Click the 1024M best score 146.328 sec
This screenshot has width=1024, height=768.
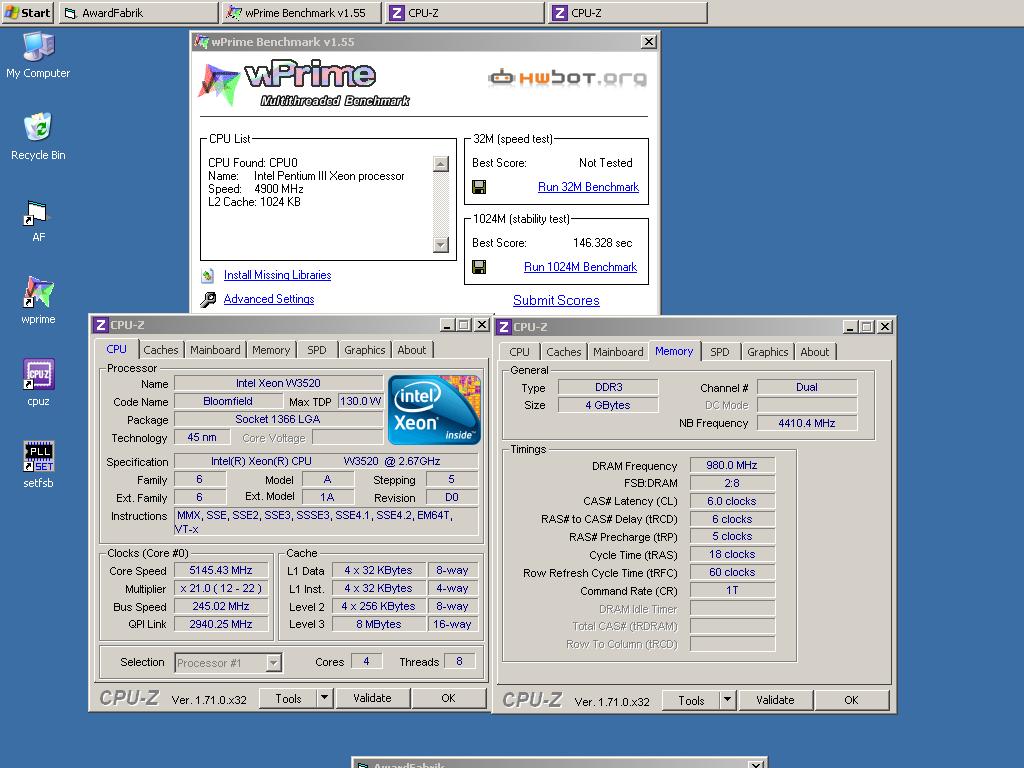point(602,243)
